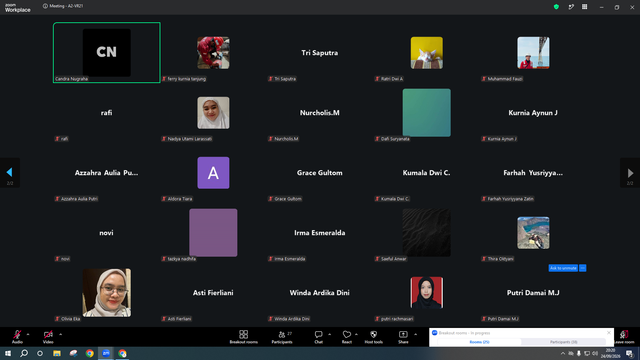Screen dimensions: 640x360
Task: Click muted mic icon beside Tri Saputra label
Action: (x=271, y=79)
